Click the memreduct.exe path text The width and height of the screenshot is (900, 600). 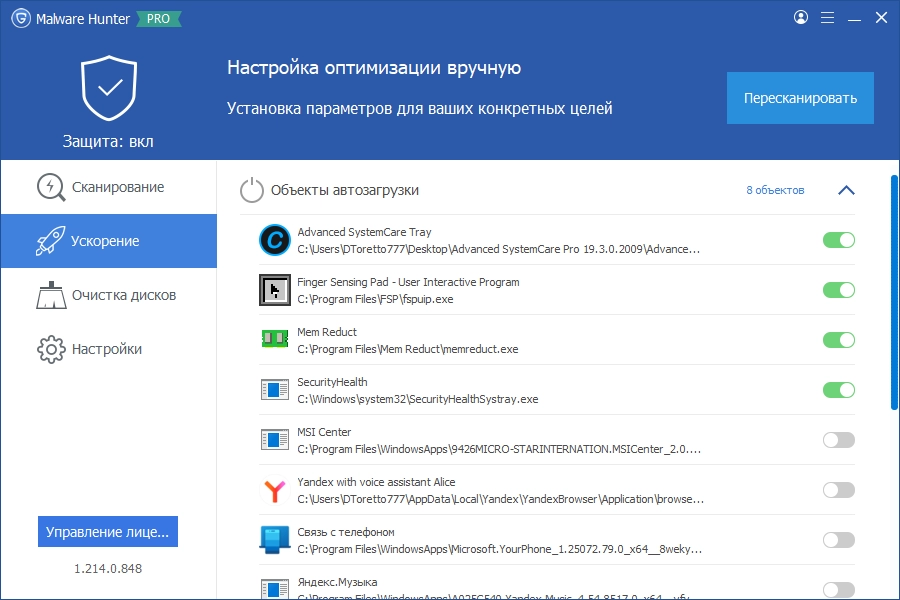(408, 349)
